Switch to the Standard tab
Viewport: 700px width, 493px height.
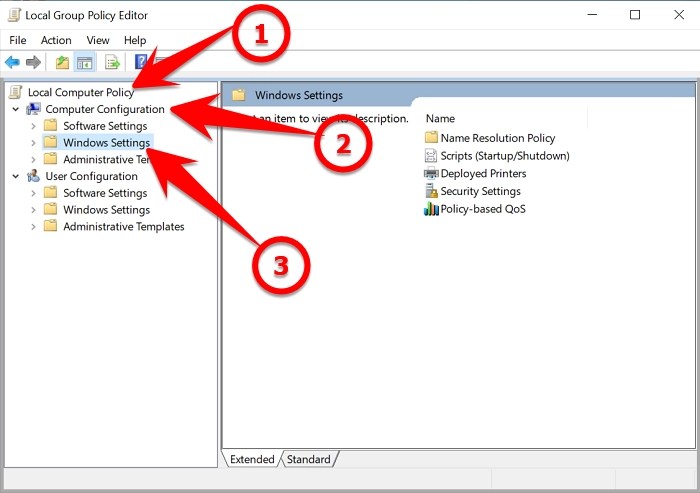click(308, 459)
